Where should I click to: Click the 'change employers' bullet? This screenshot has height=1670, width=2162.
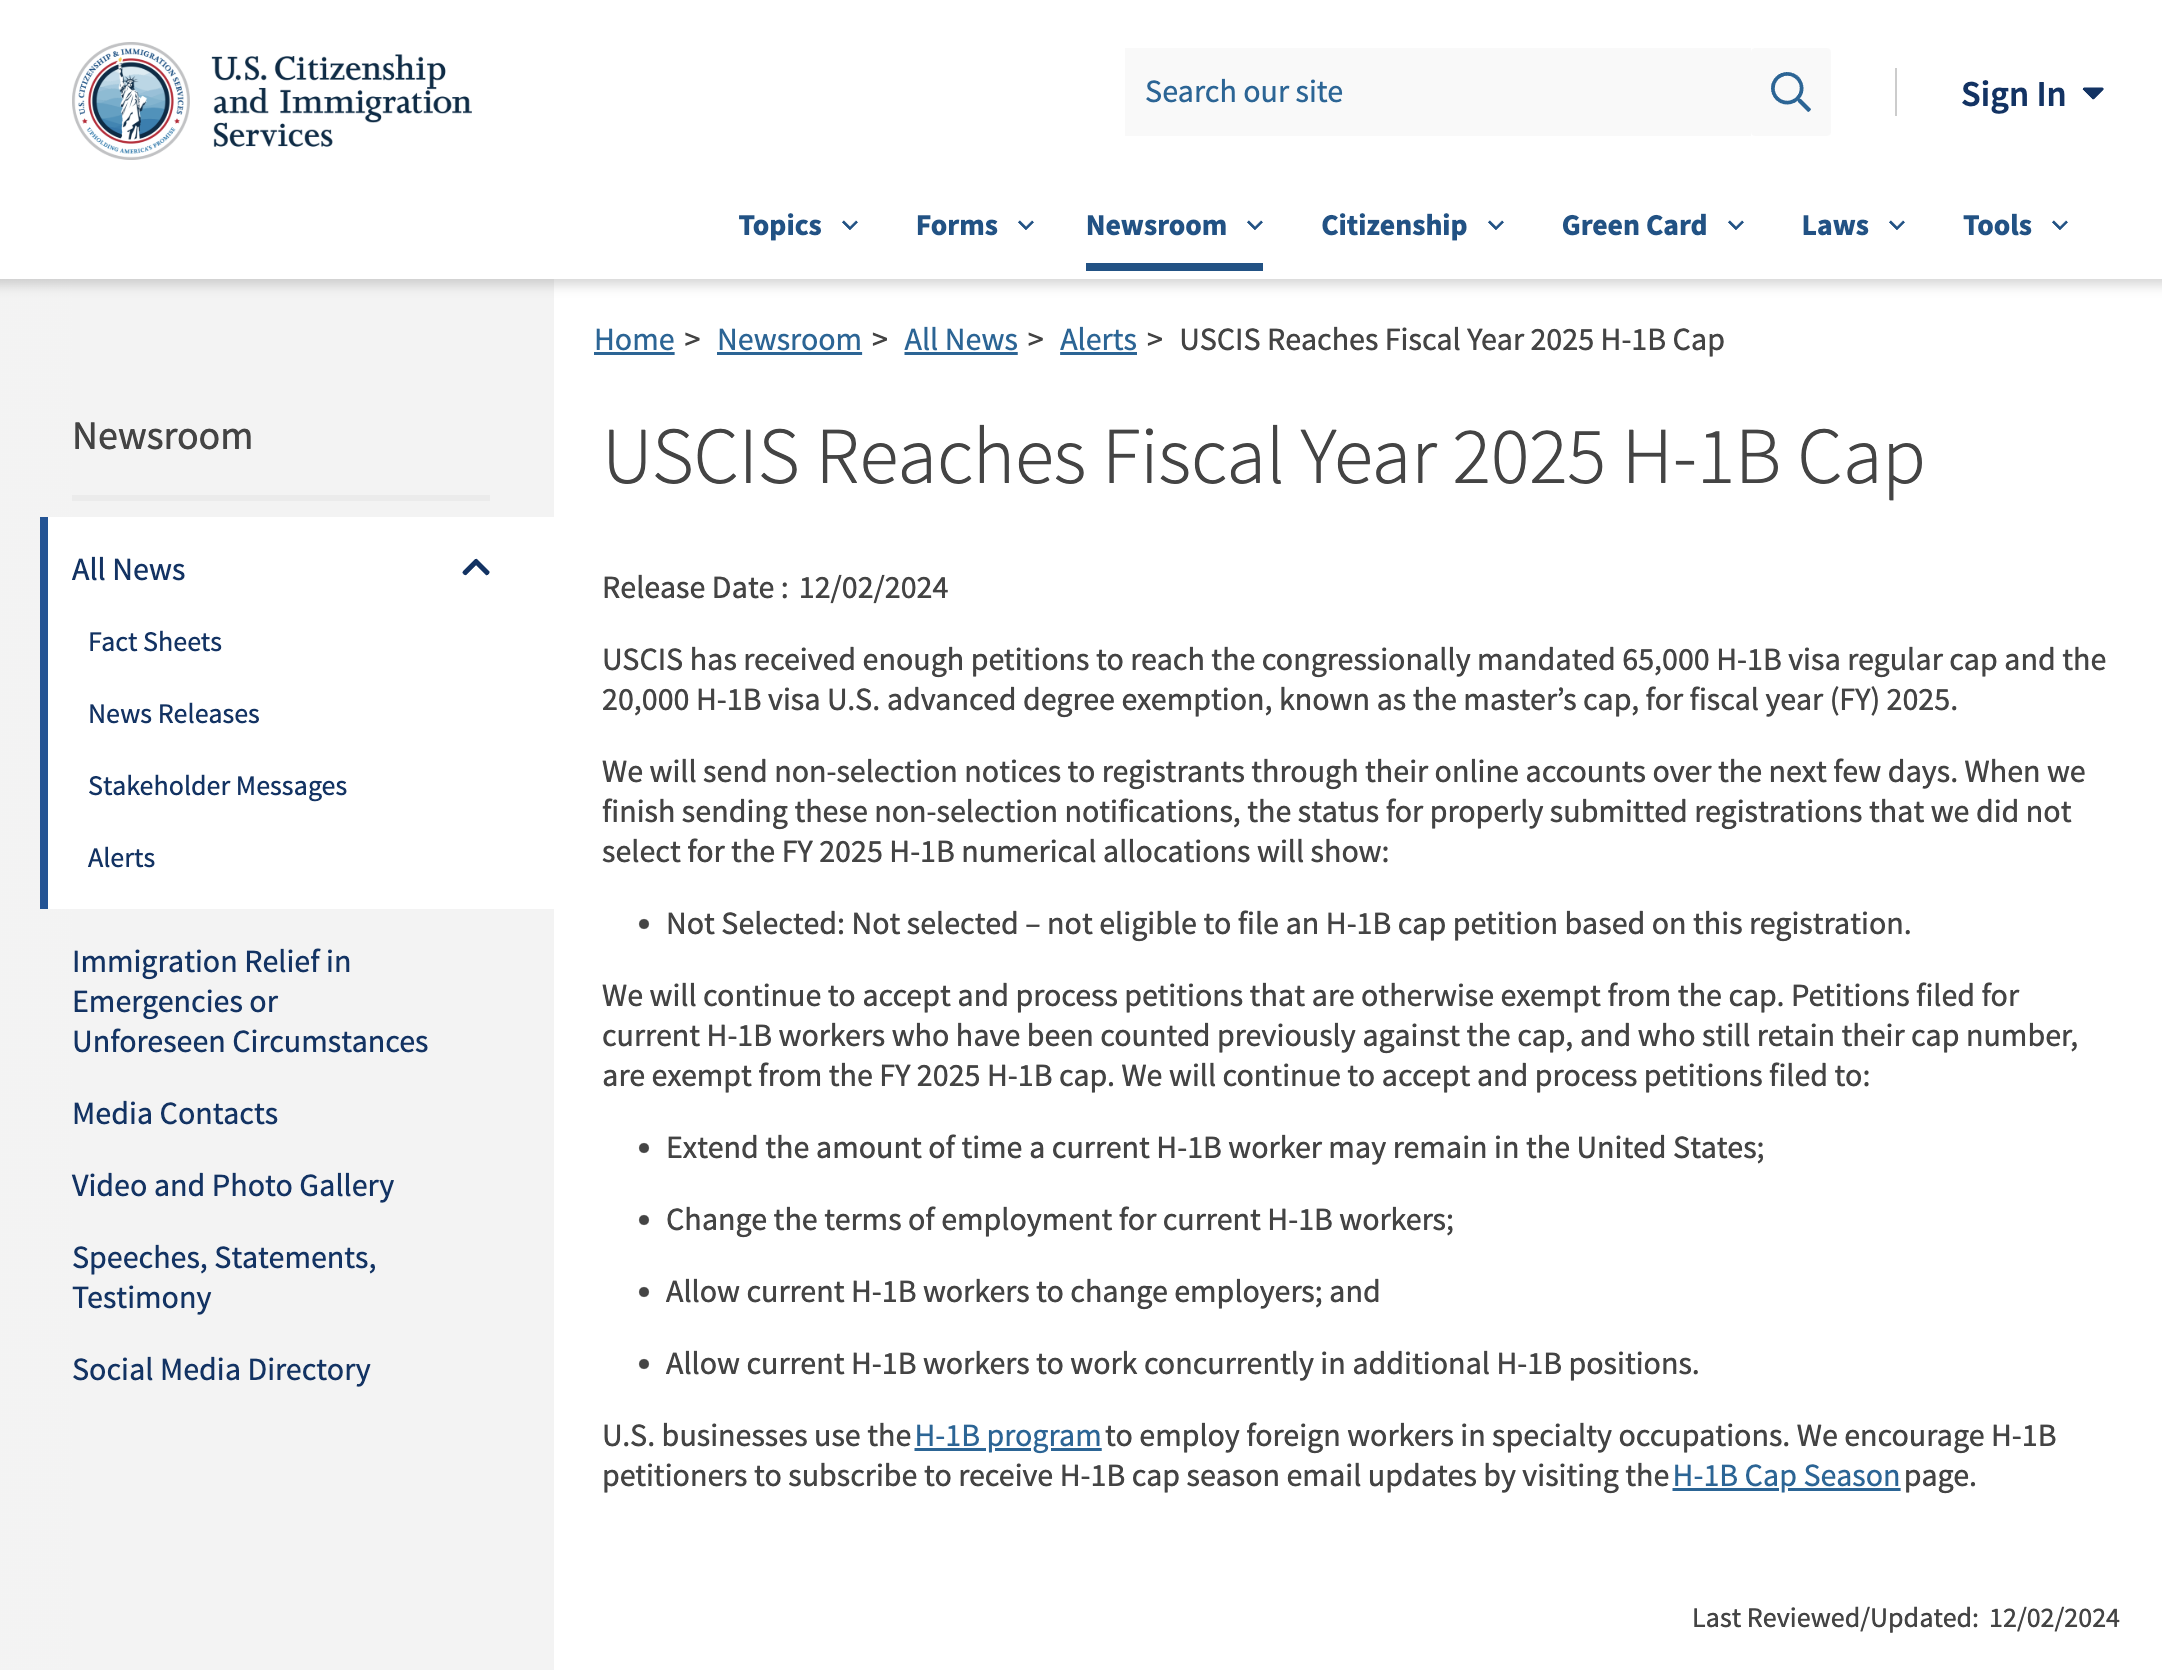1023,1292
